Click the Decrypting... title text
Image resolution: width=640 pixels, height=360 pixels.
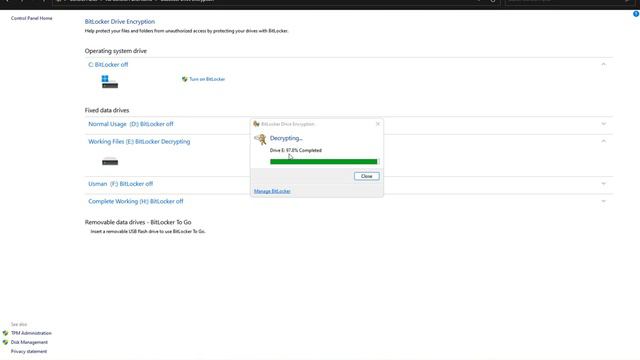286,138
